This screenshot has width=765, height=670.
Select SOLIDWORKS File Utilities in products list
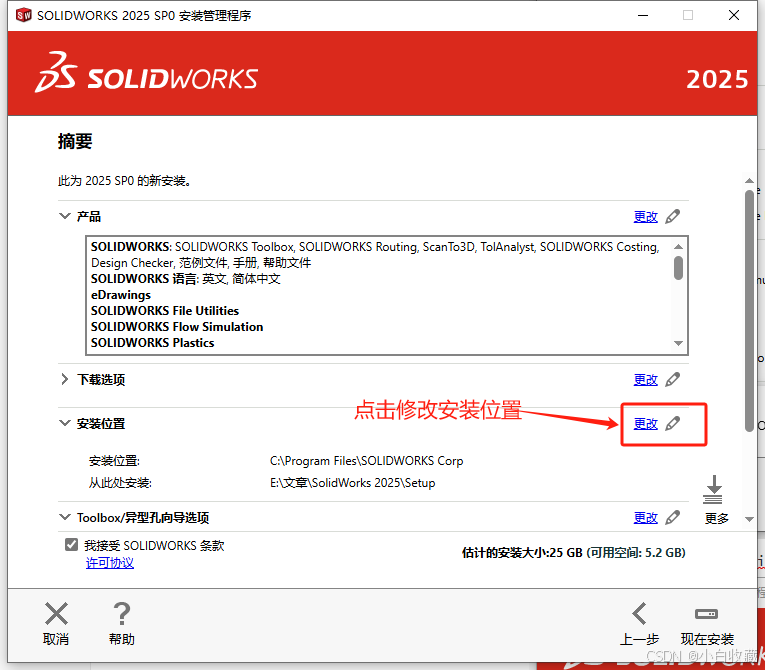(165, 311)
